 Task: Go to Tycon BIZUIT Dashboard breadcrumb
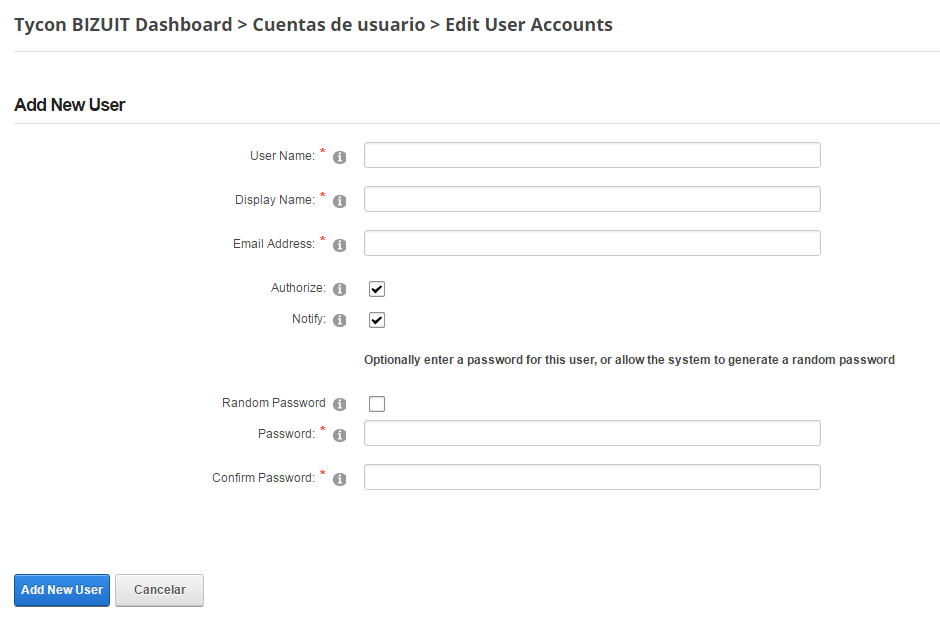(x=123, y=25)
